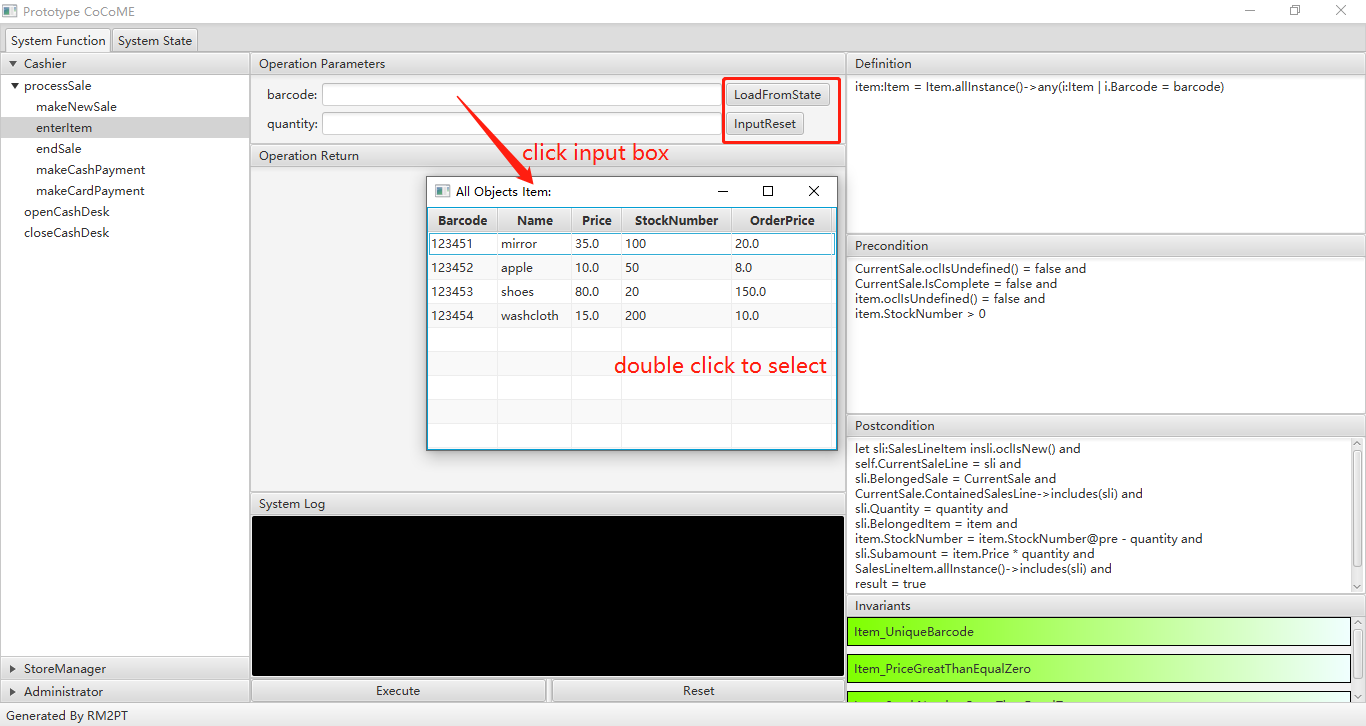Select the apple row name cell

(535, 268)
